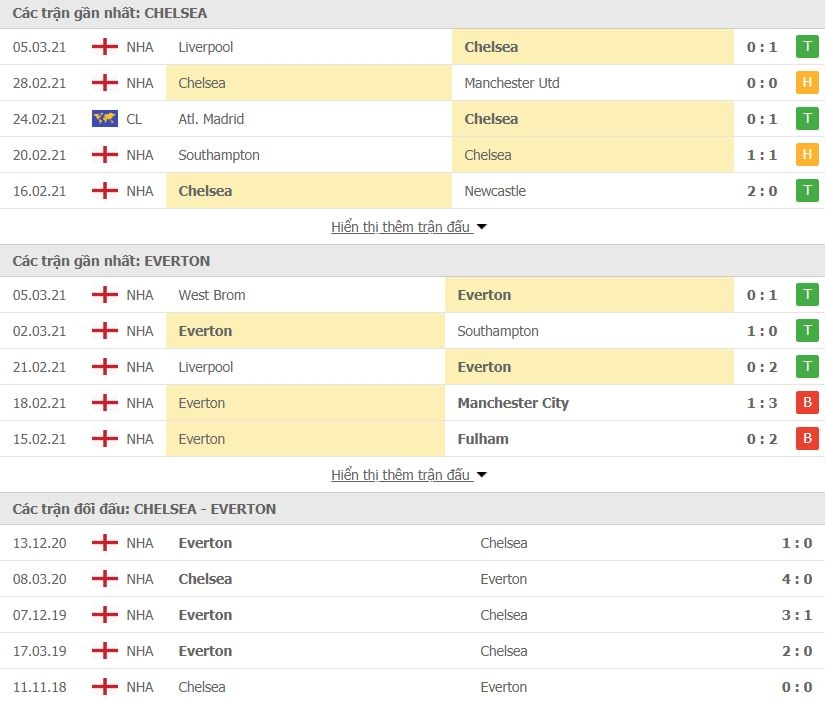Click the England flag on the West Brom vs Everton row

(x=105, y=295)
